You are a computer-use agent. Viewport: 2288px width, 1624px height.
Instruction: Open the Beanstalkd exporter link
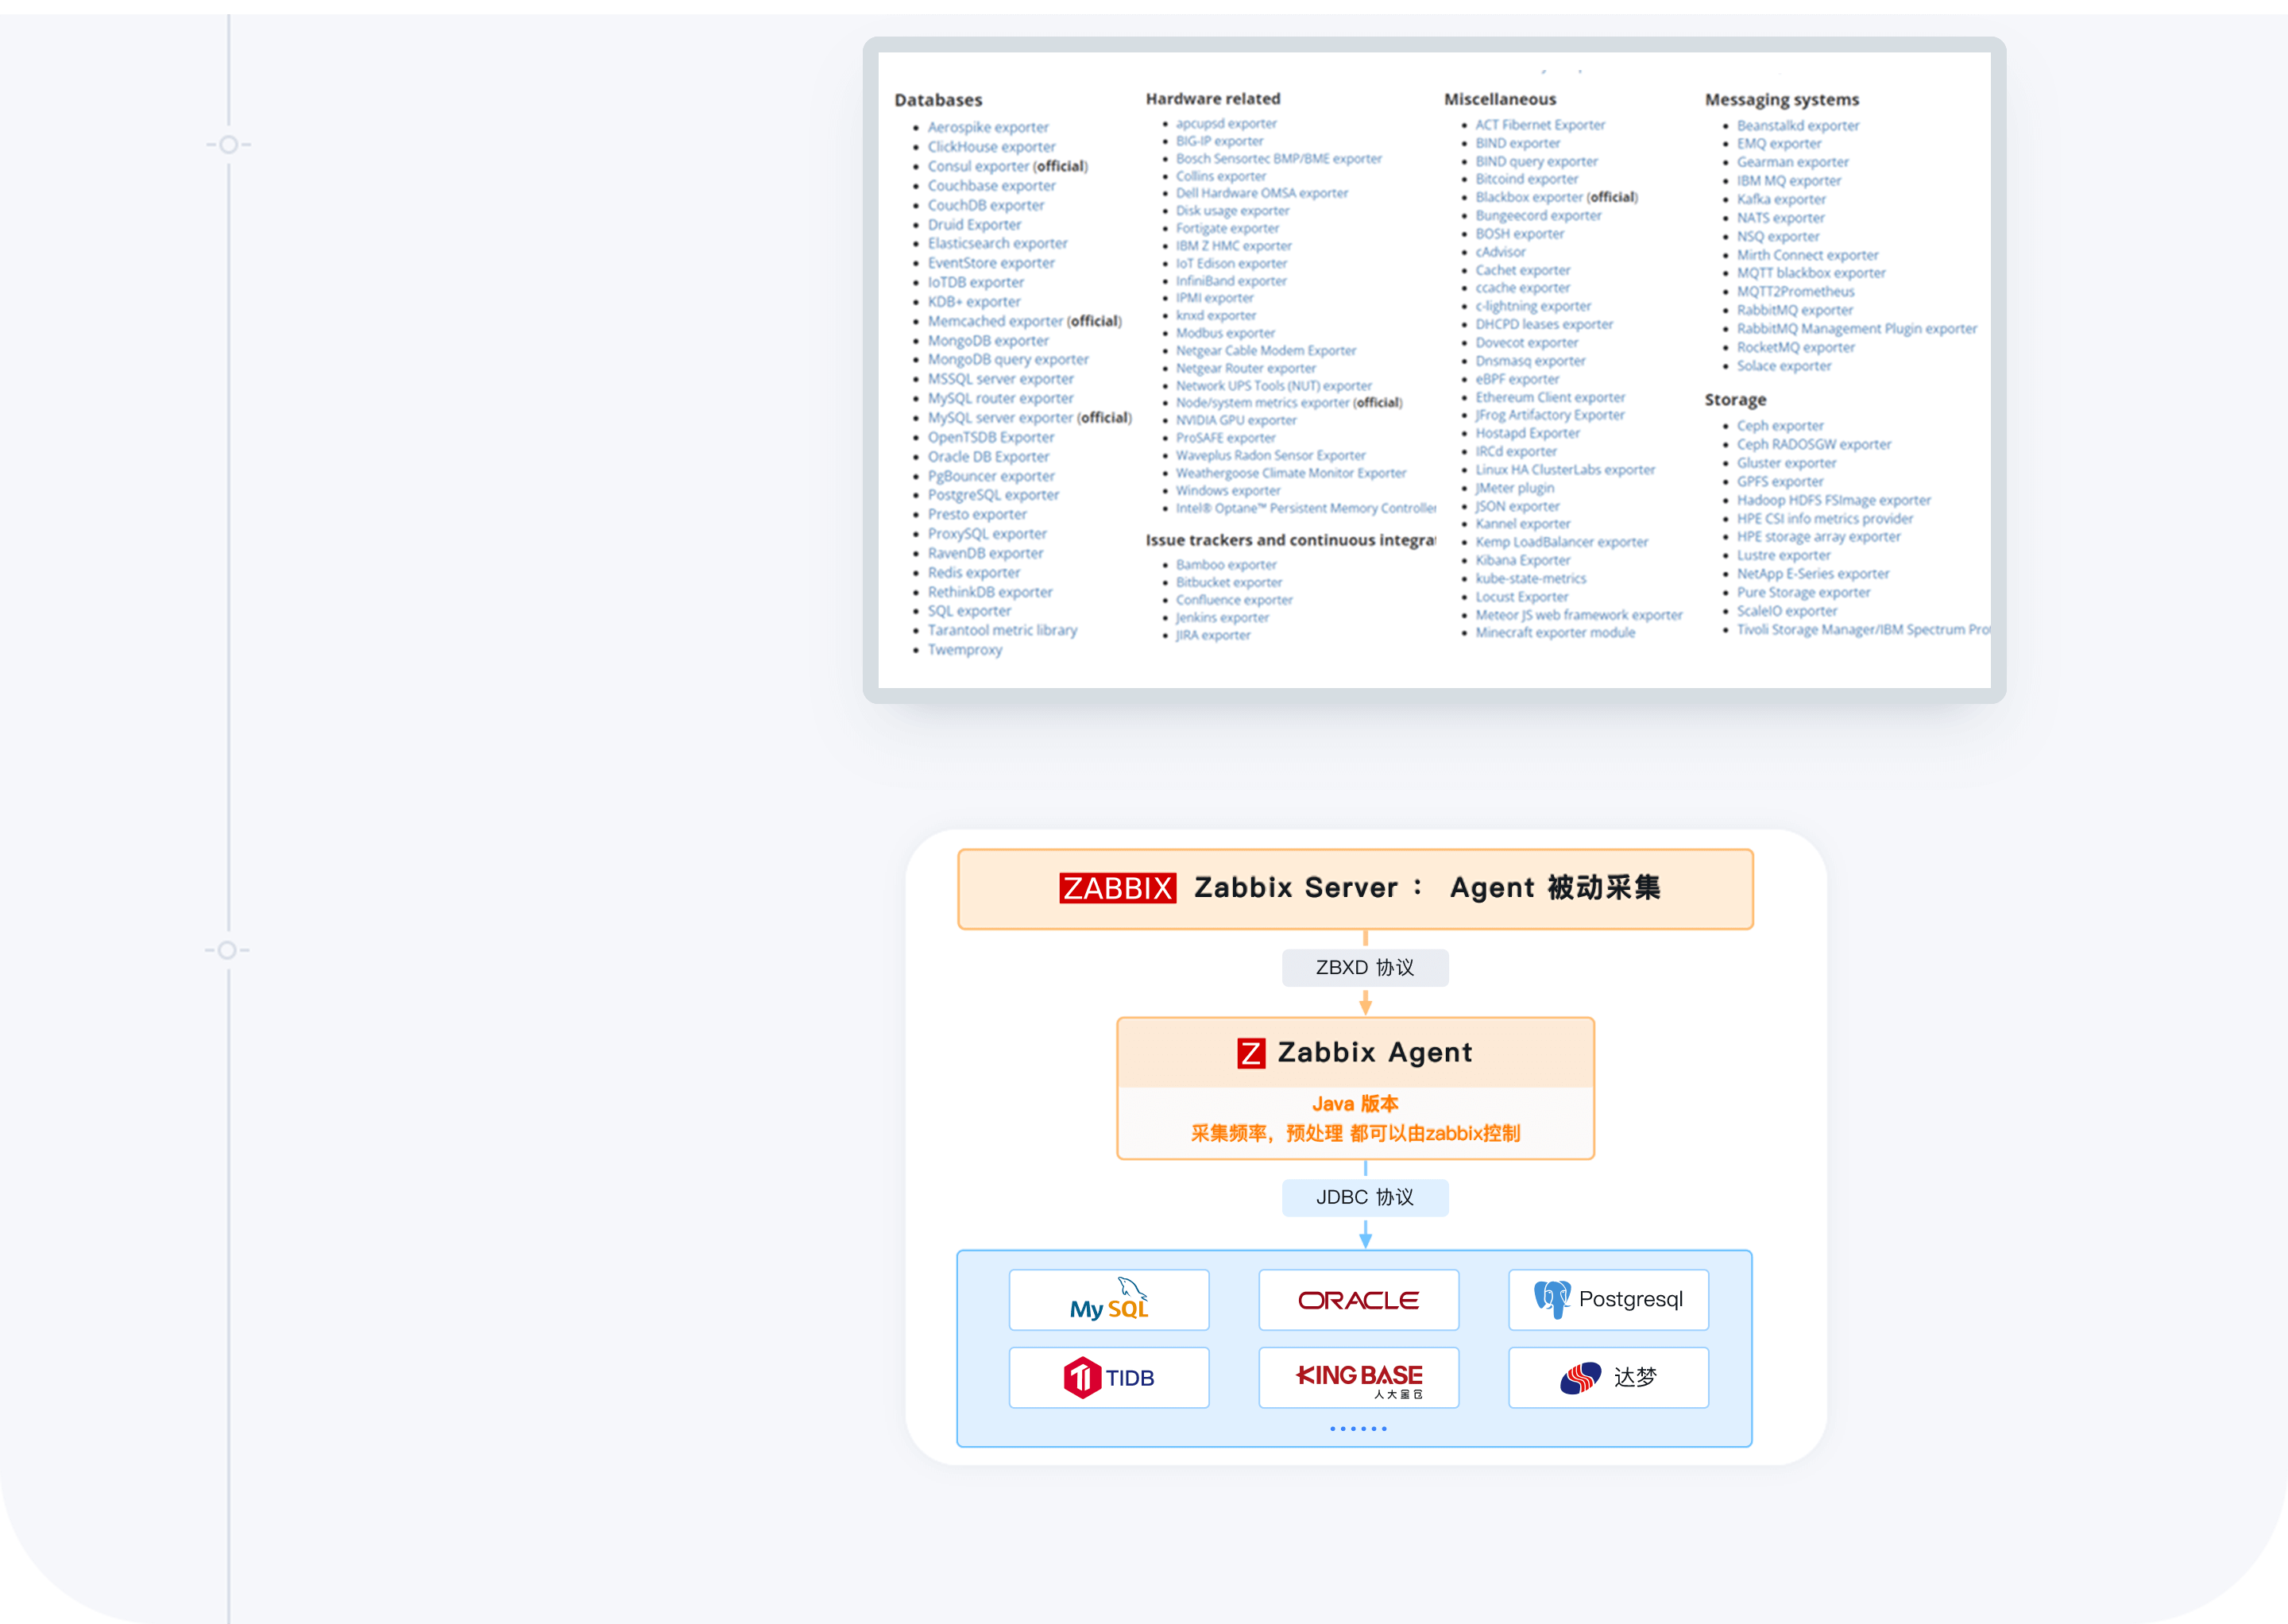pyautogui.click(x=1798, y=126)
